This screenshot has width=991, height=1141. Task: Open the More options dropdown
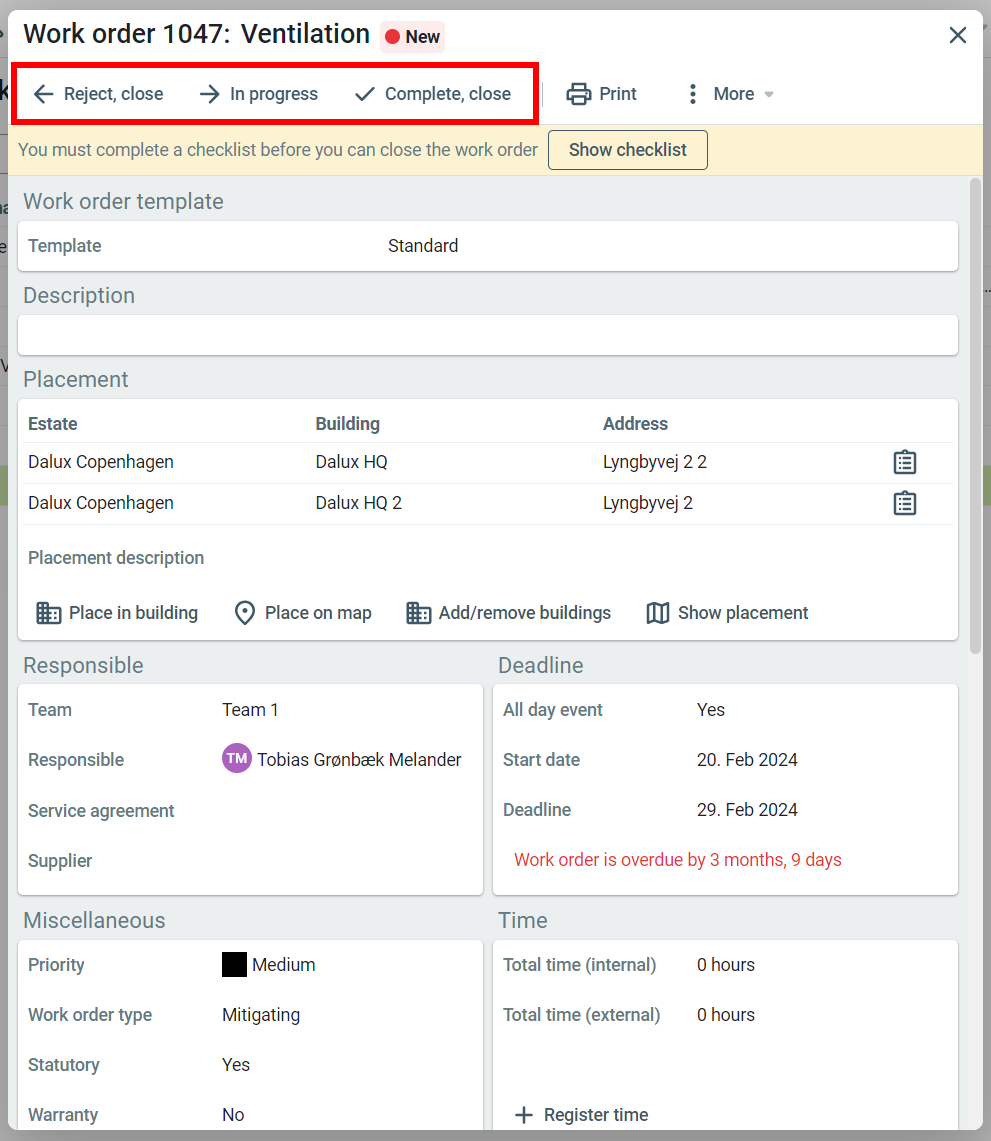coord(730,94)
